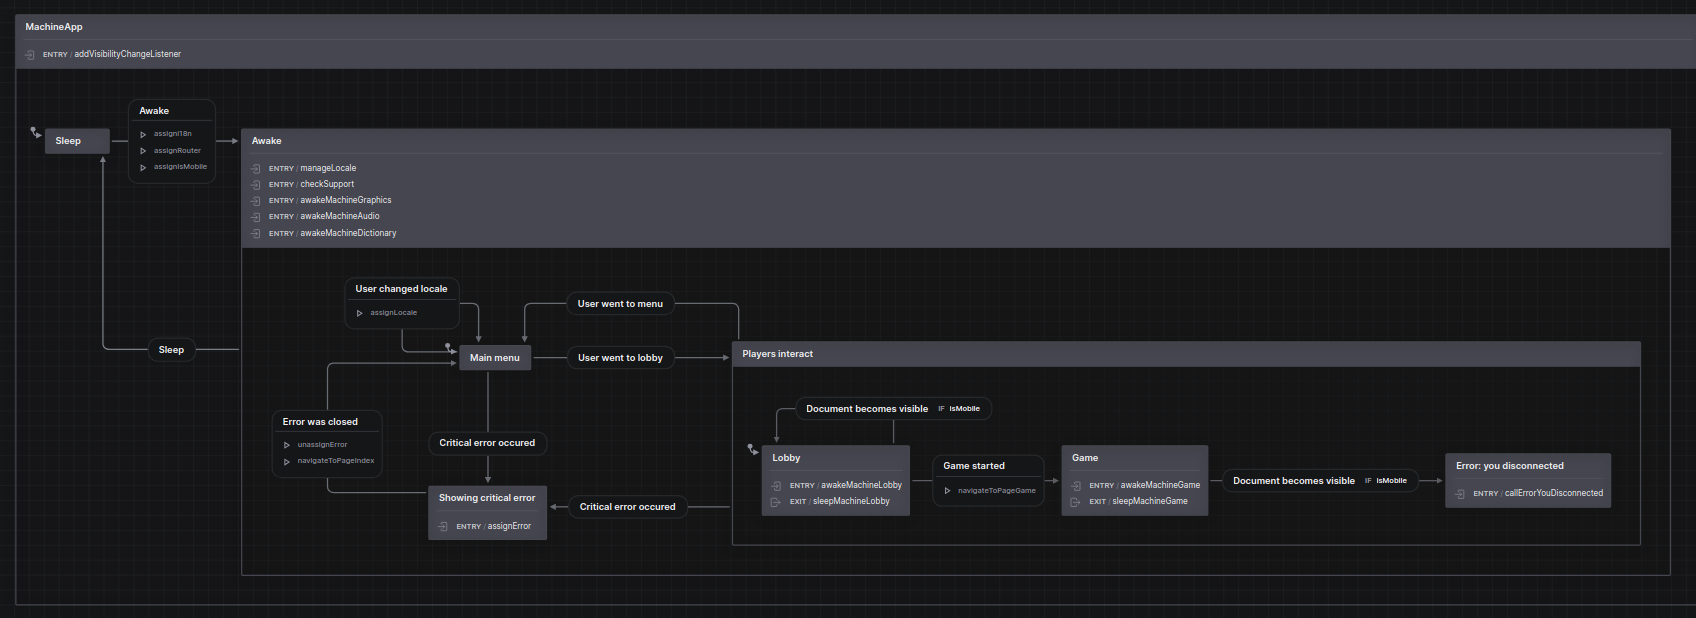
Task: Click the entry icon beside awakeMachineLobby
Action: [x=777, y=485]
